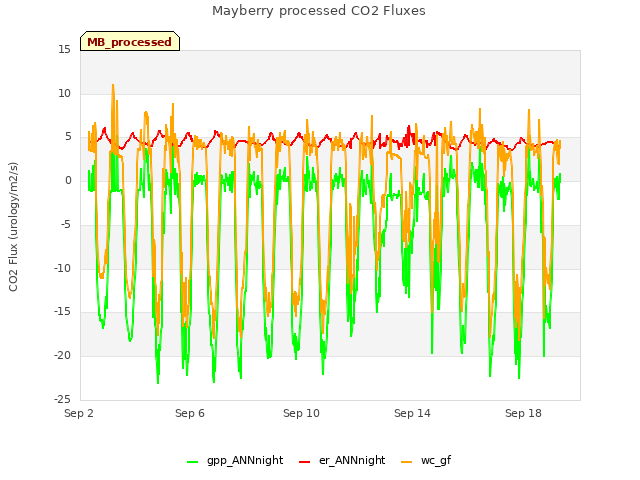Click the red er_ANNnight legend swatch
Image resolution: width=640 pixels, height=480 pixels.
click(304, 462)
